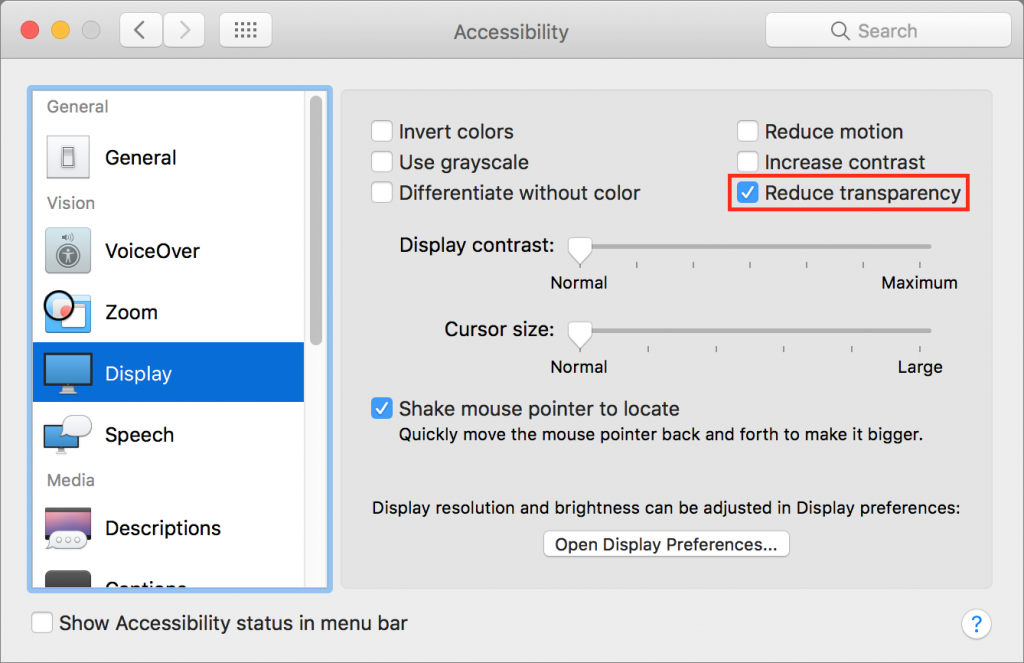Click the help question mark button
The image size is (1024, 663).
[x=976, y=624]
